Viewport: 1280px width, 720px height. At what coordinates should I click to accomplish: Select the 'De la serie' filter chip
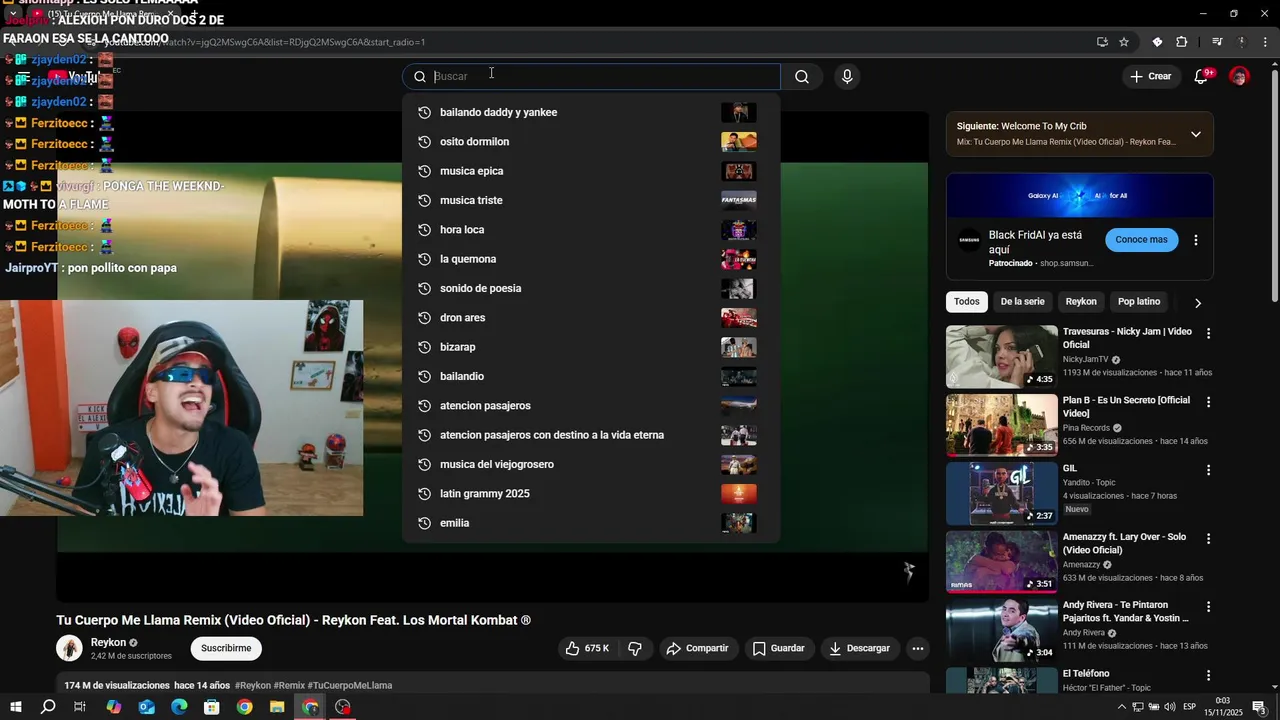1022,302
